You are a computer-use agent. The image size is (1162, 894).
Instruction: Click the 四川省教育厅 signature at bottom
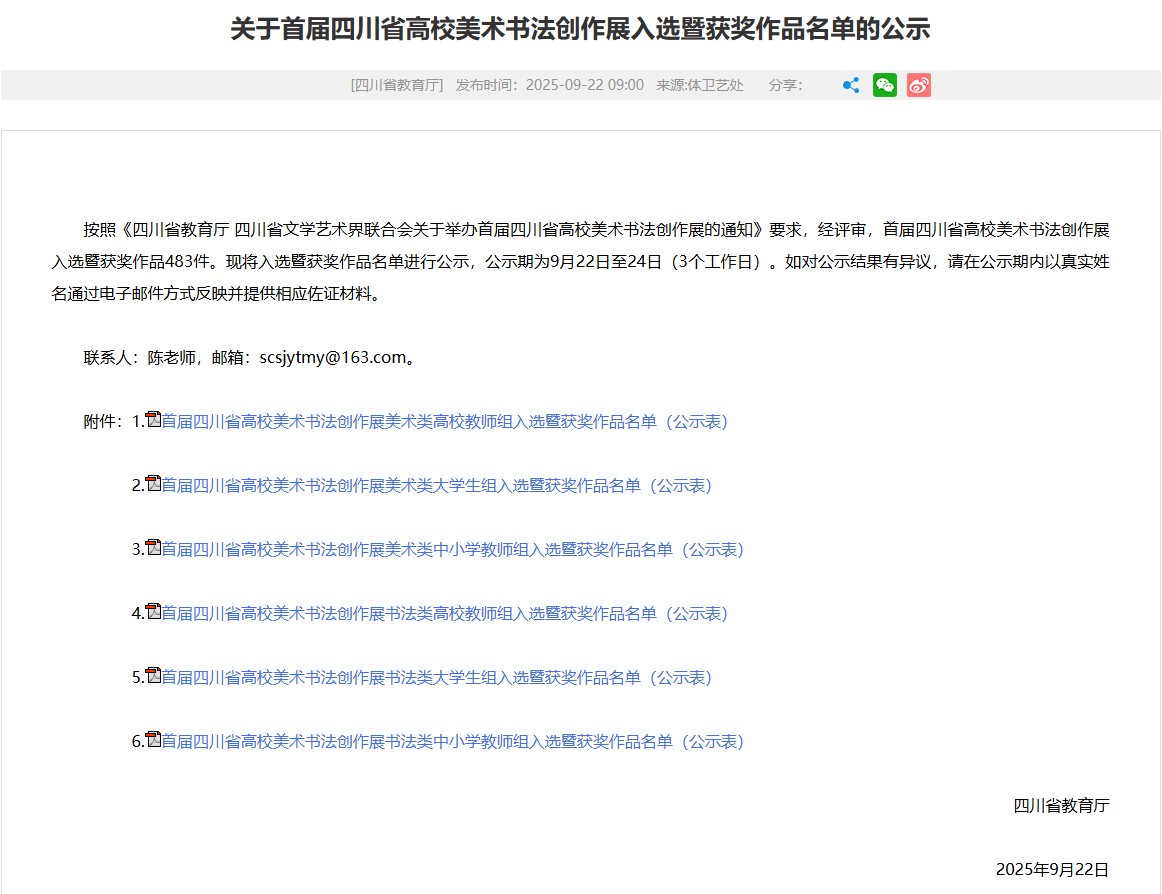(1061, 806)
